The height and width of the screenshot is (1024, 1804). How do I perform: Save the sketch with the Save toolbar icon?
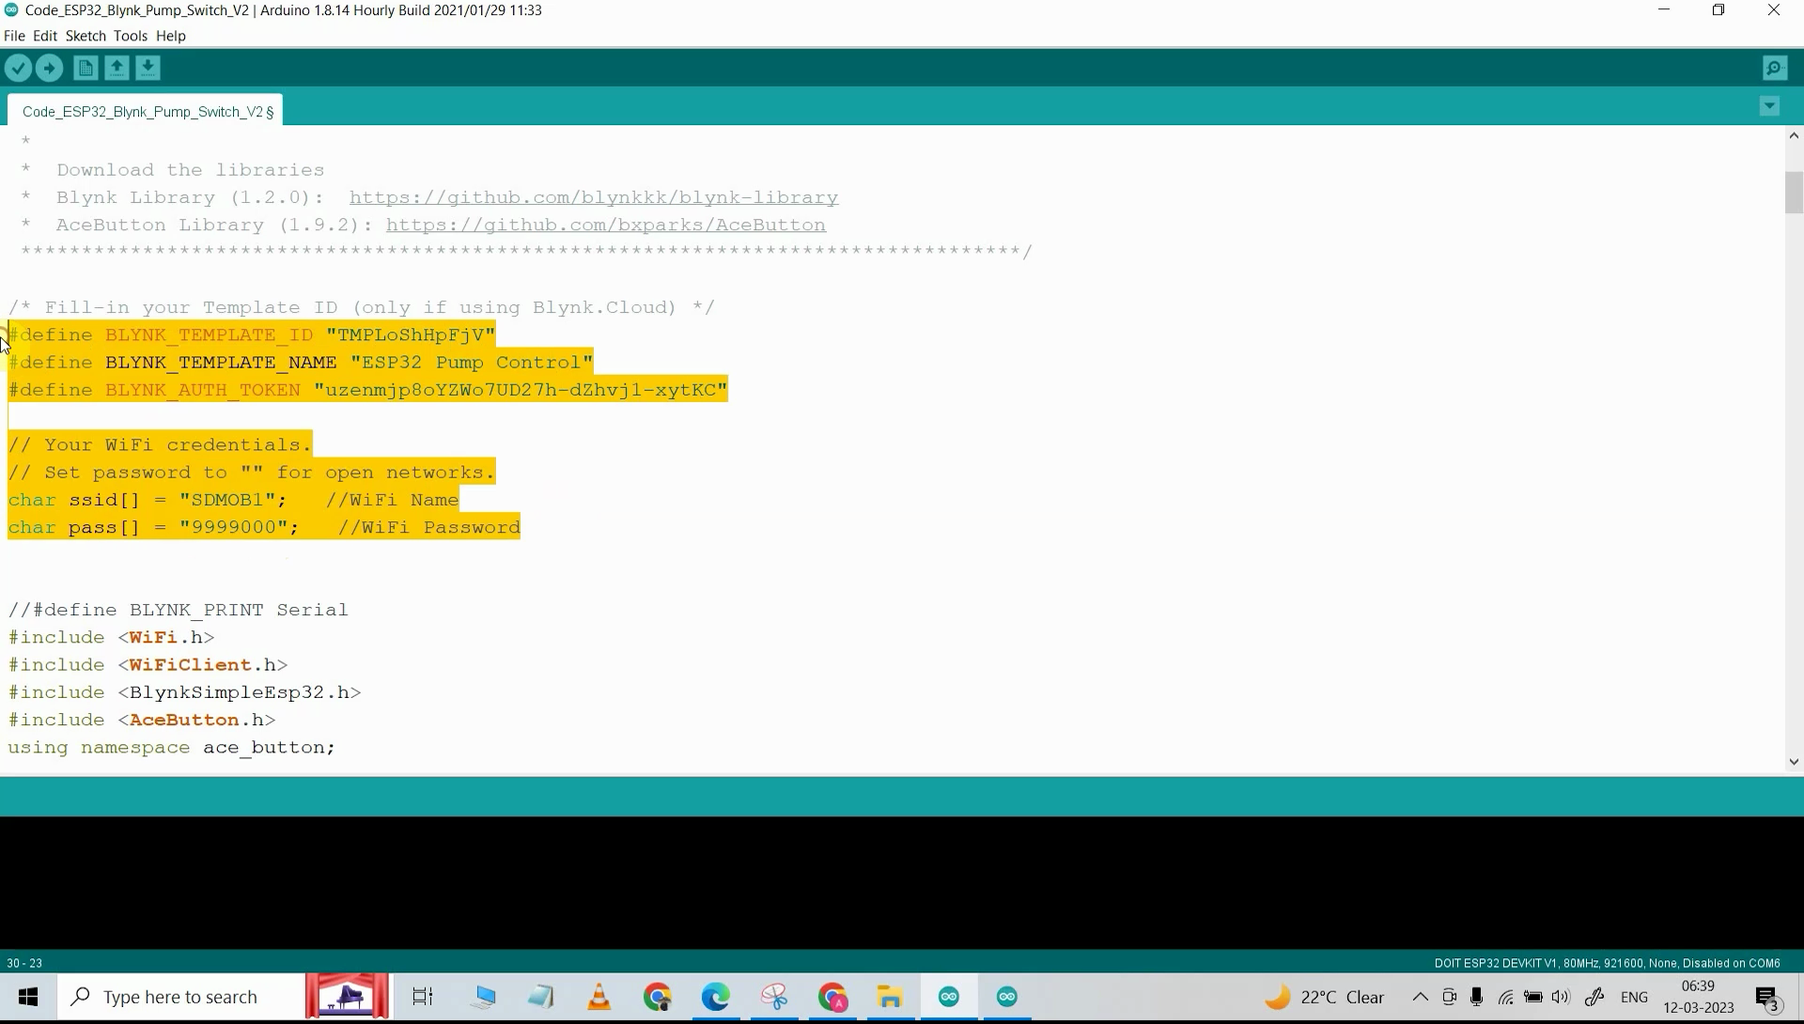tap(147, 67)
